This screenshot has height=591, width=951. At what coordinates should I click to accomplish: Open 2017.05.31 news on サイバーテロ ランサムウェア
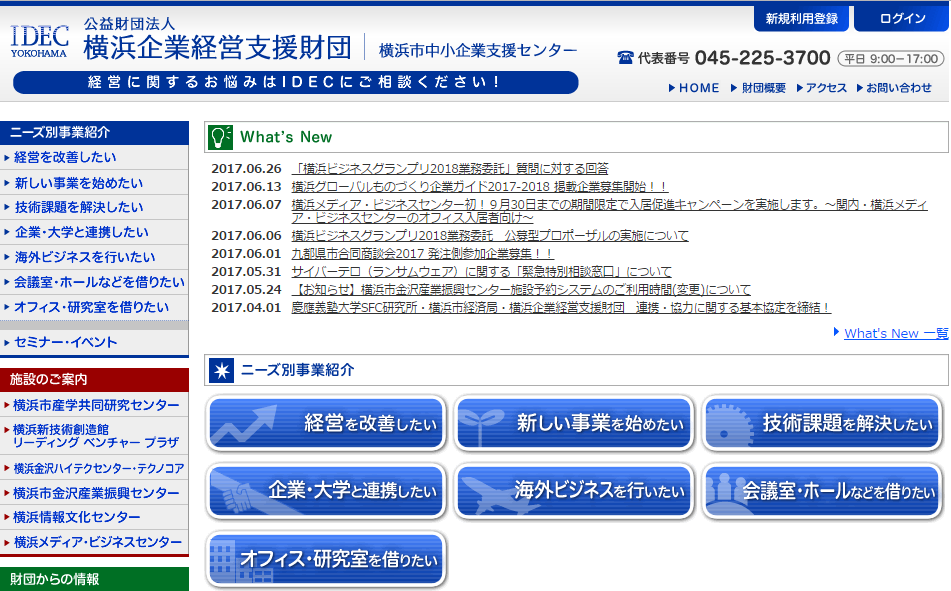pyautogui.click(x=481, y=272)
